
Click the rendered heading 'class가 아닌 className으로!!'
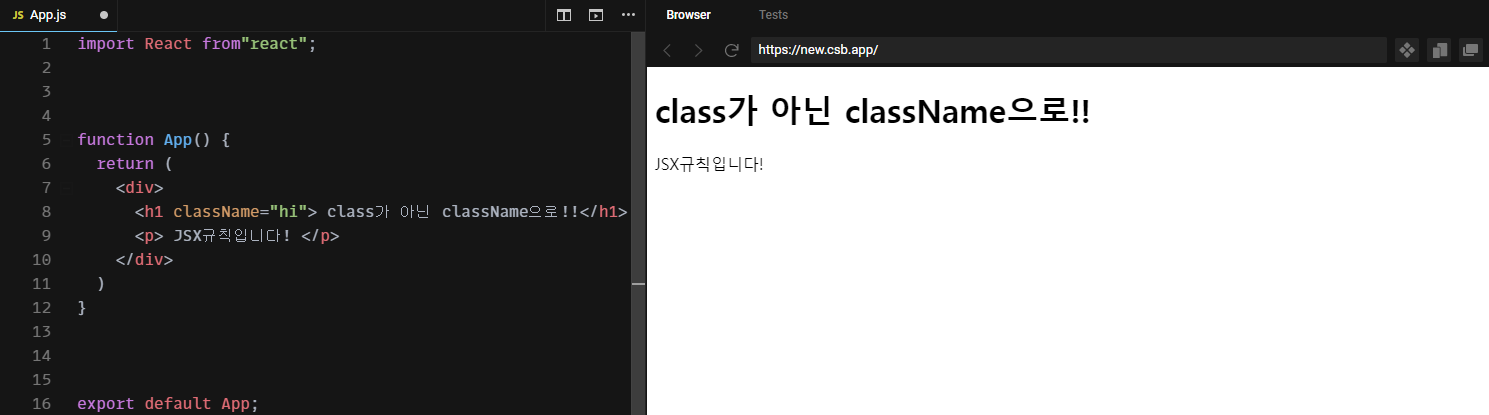pos(873,112)
